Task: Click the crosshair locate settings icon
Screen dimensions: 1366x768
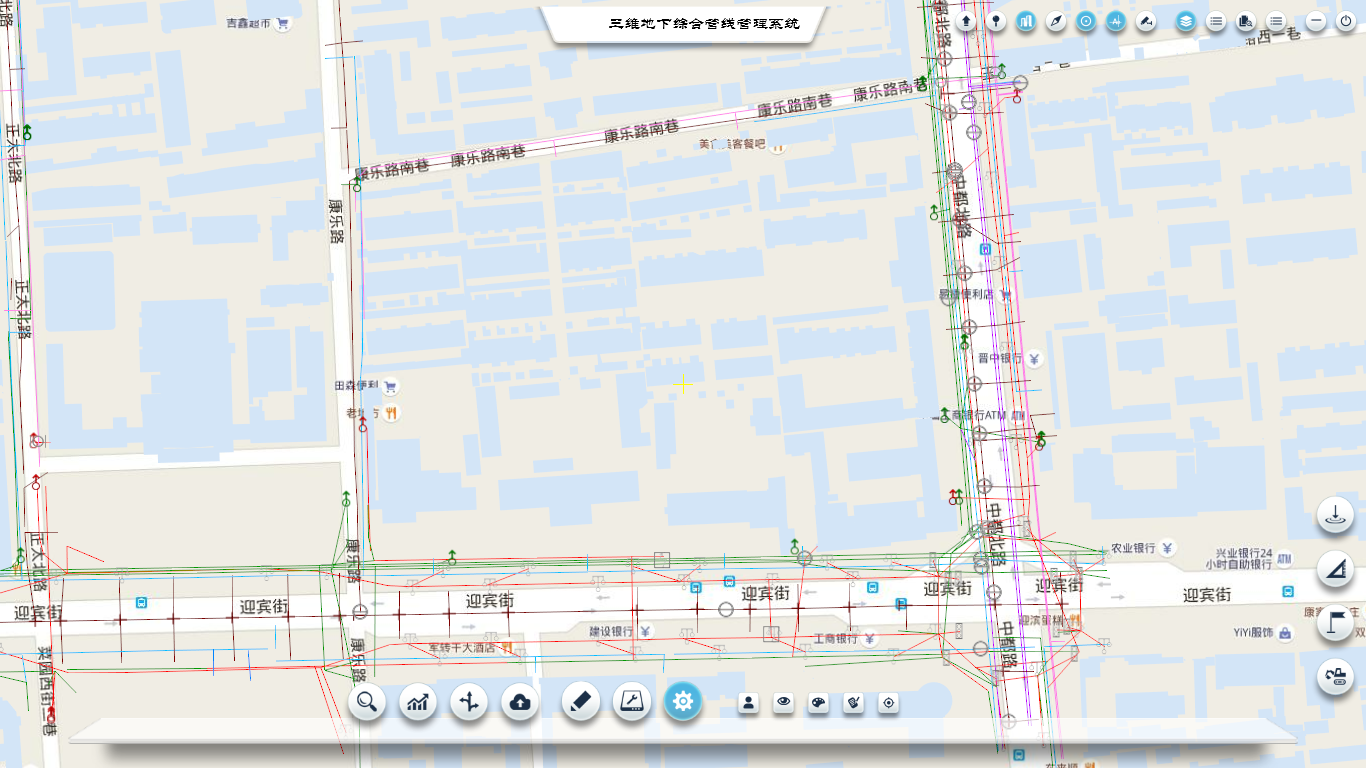Action: [888, 703]
